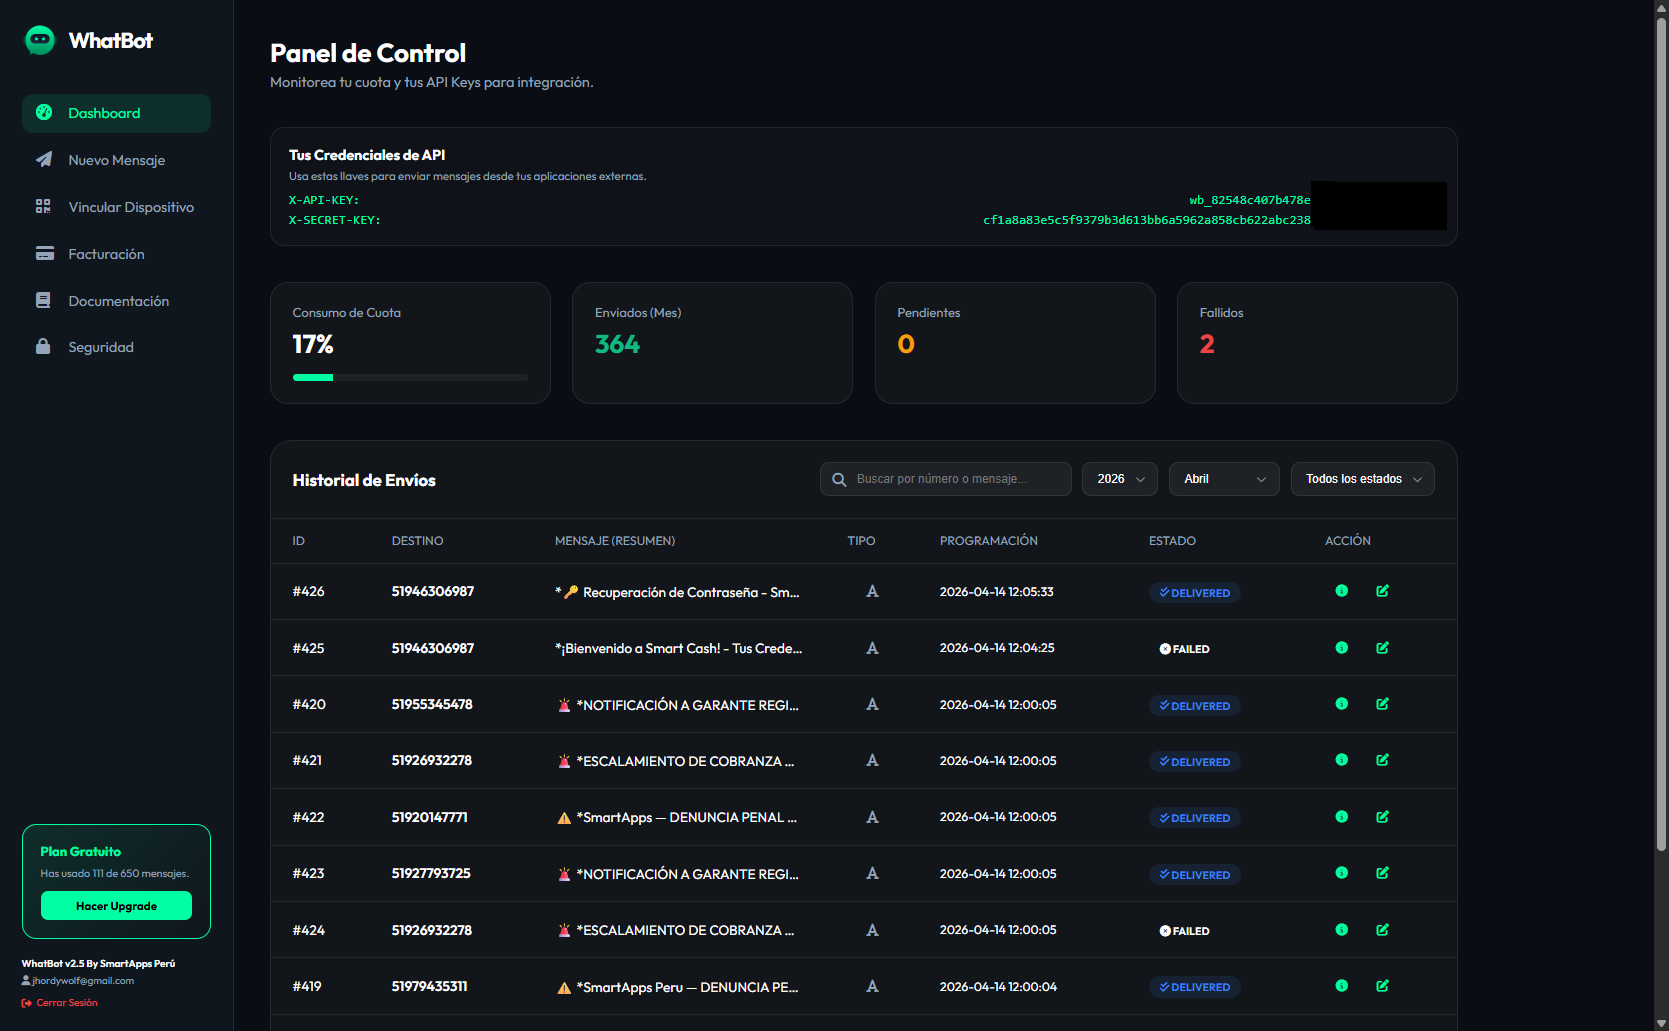Click the PROGRAMACIÓN column header

coord(989,541)
